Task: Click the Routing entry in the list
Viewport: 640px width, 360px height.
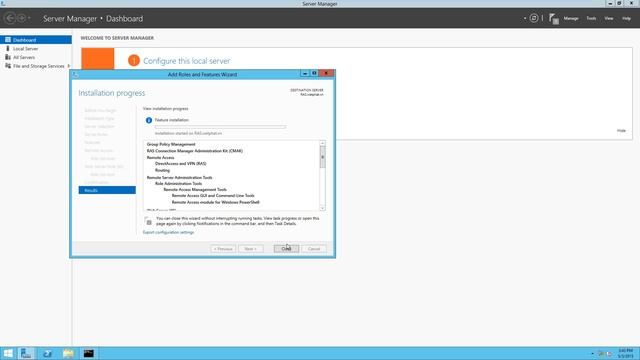Action: coord(162,170)
